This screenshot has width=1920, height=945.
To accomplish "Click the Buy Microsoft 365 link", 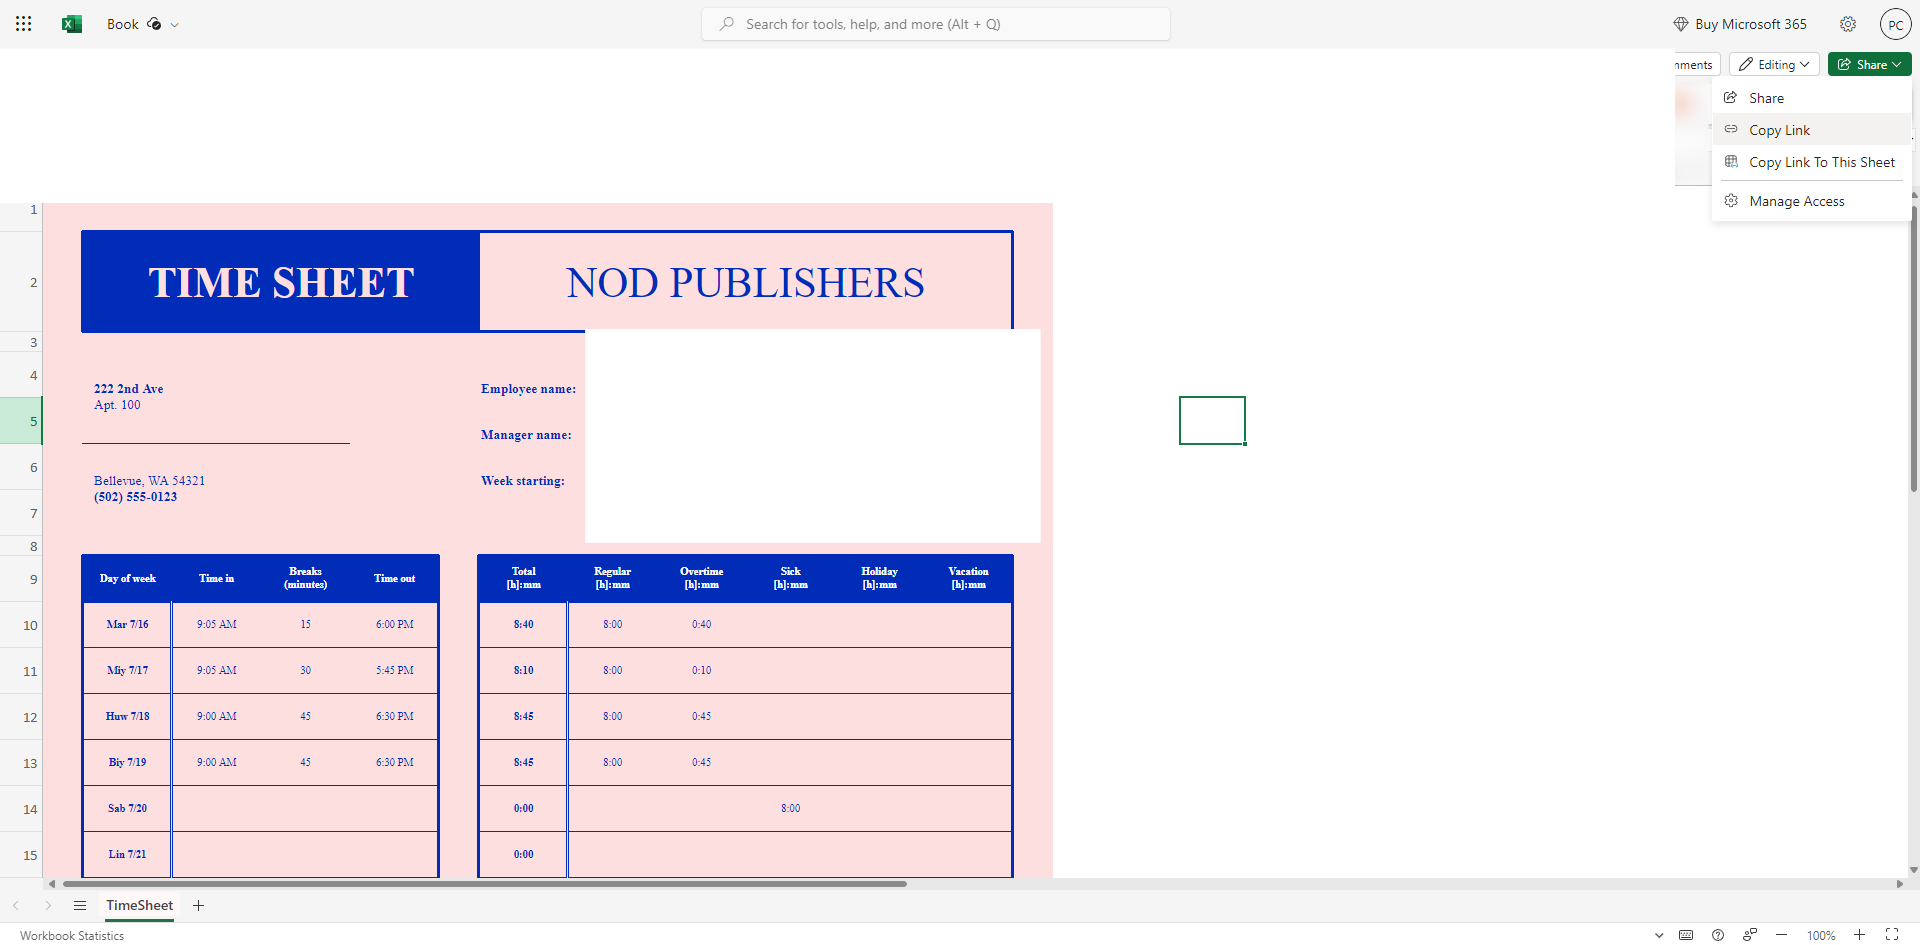I will coord(1740,24).
